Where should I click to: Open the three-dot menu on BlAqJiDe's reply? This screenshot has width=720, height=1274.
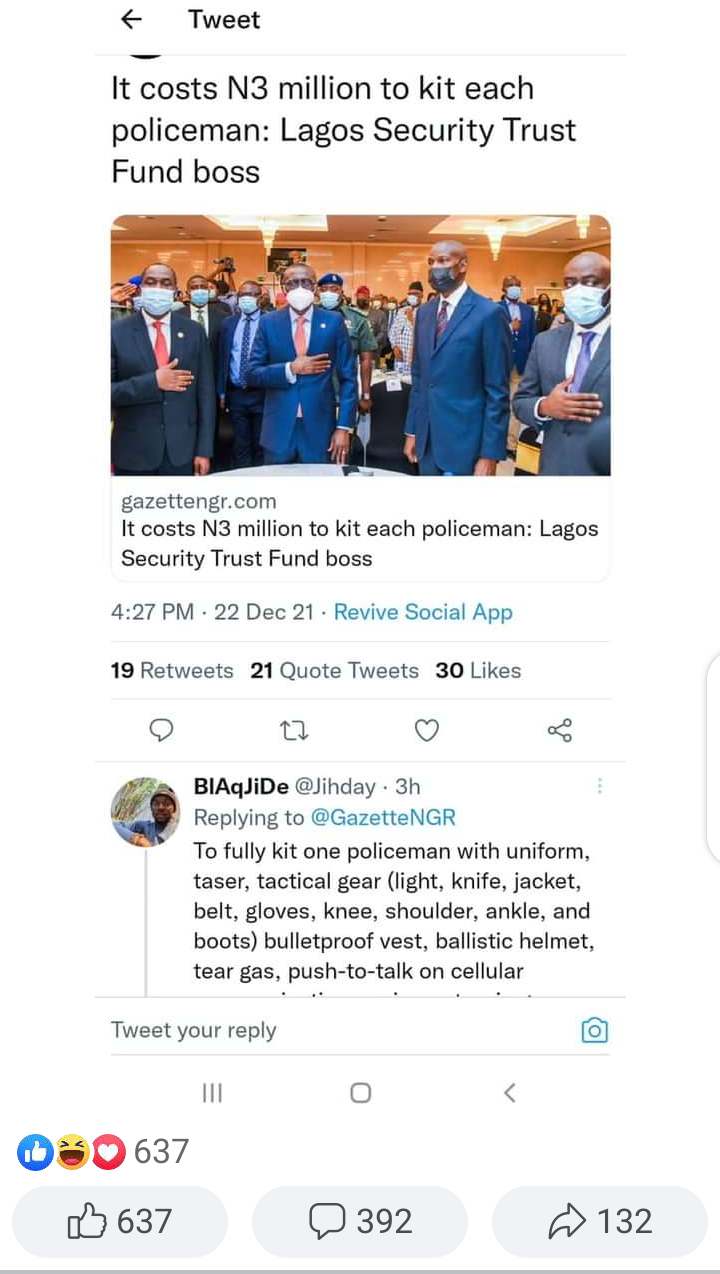coord(599,787)
